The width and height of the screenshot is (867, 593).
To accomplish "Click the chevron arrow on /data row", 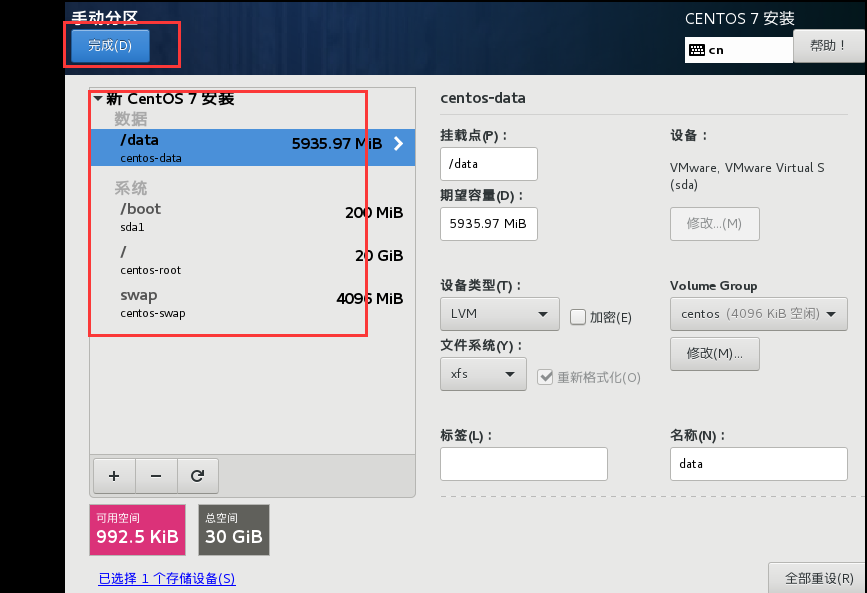I will click(399, 144).
